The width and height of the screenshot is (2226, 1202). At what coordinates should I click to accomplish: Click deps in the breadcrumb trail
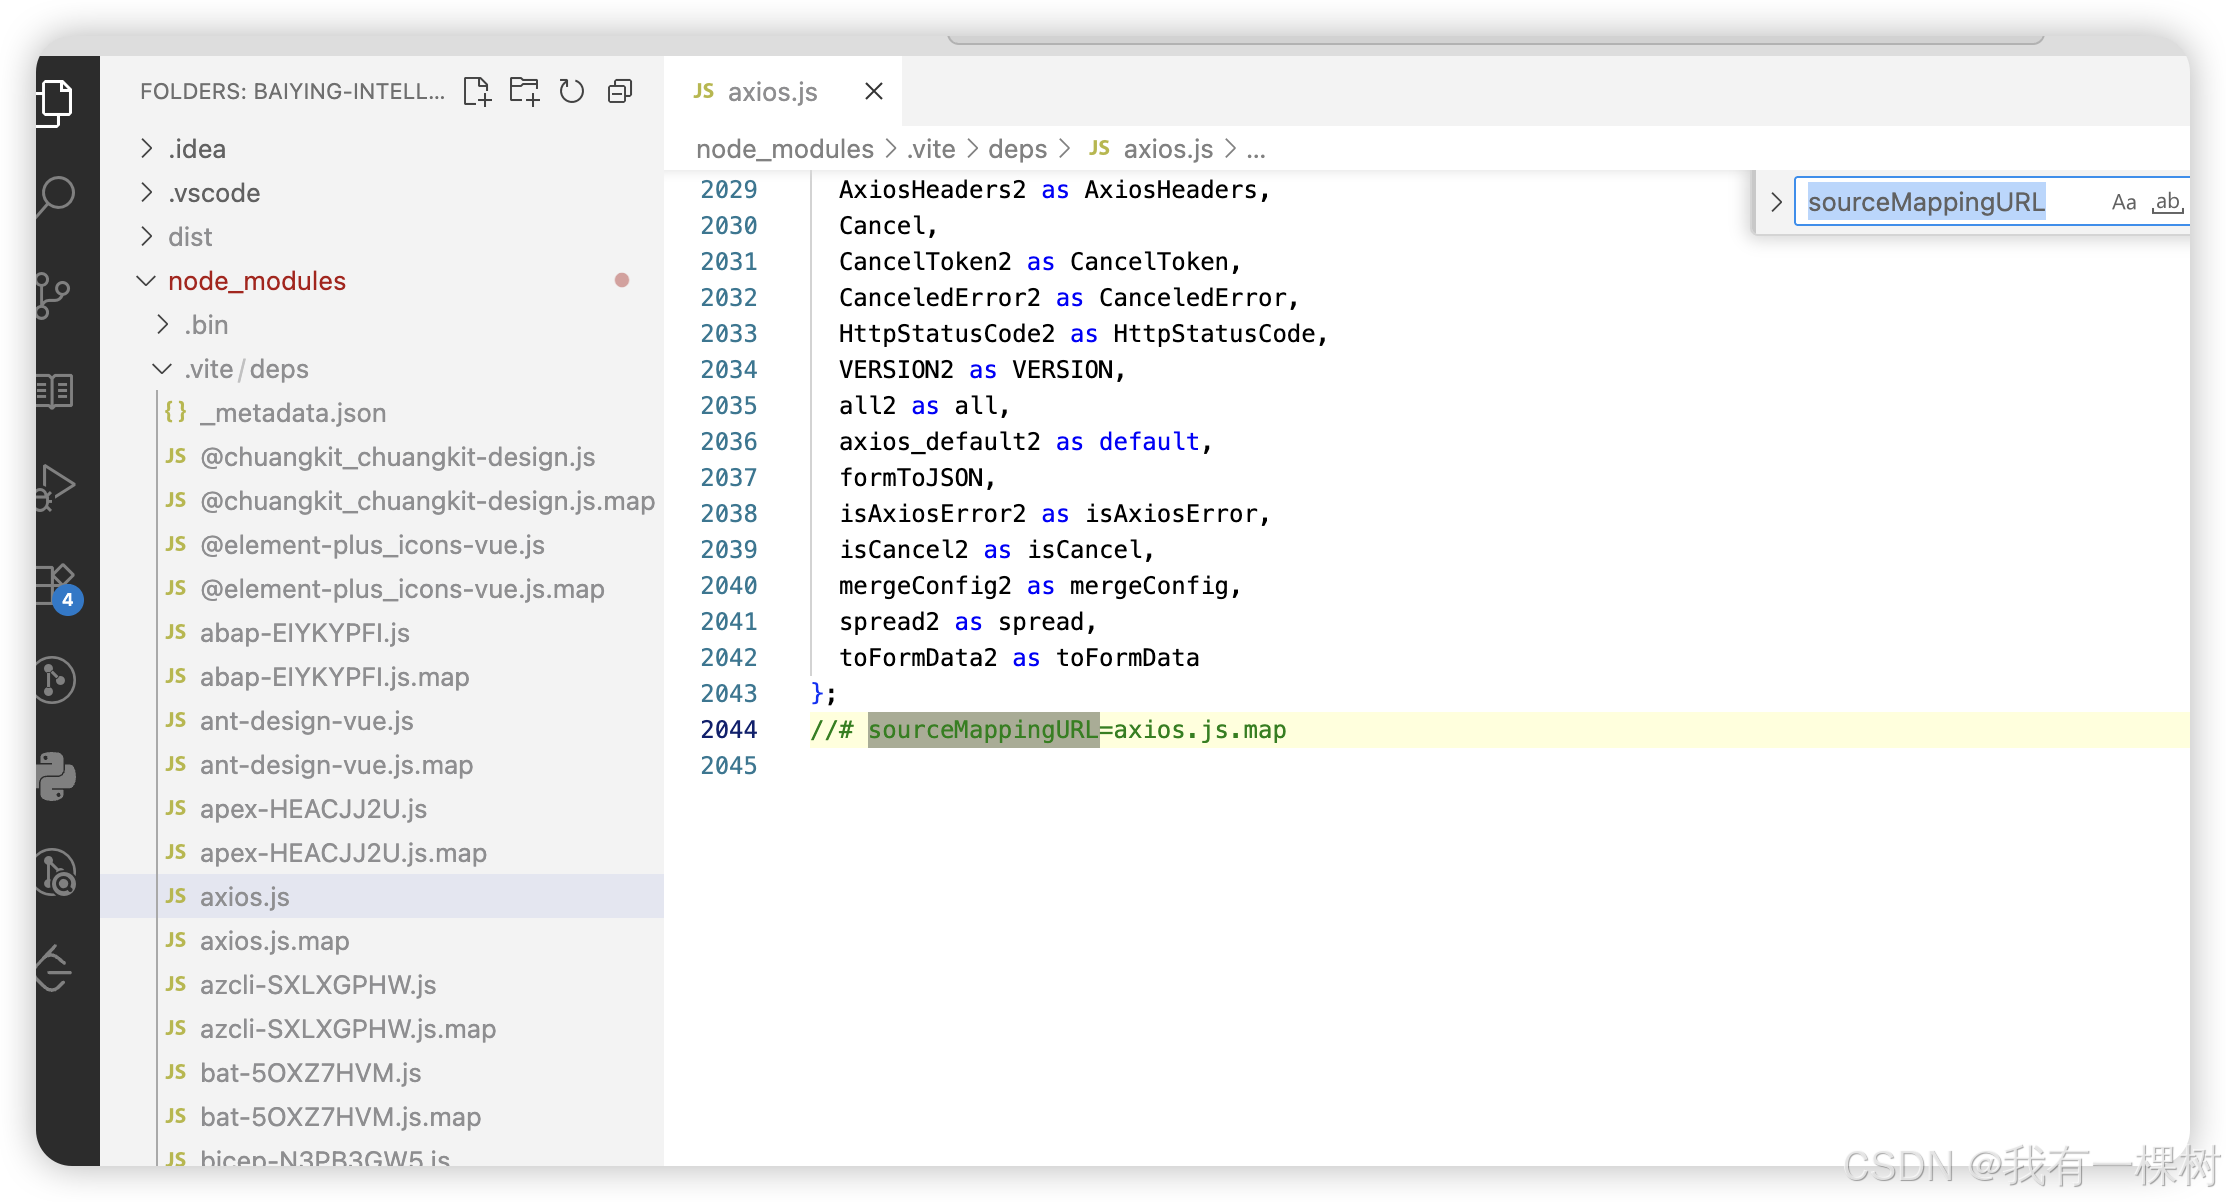1017,148
